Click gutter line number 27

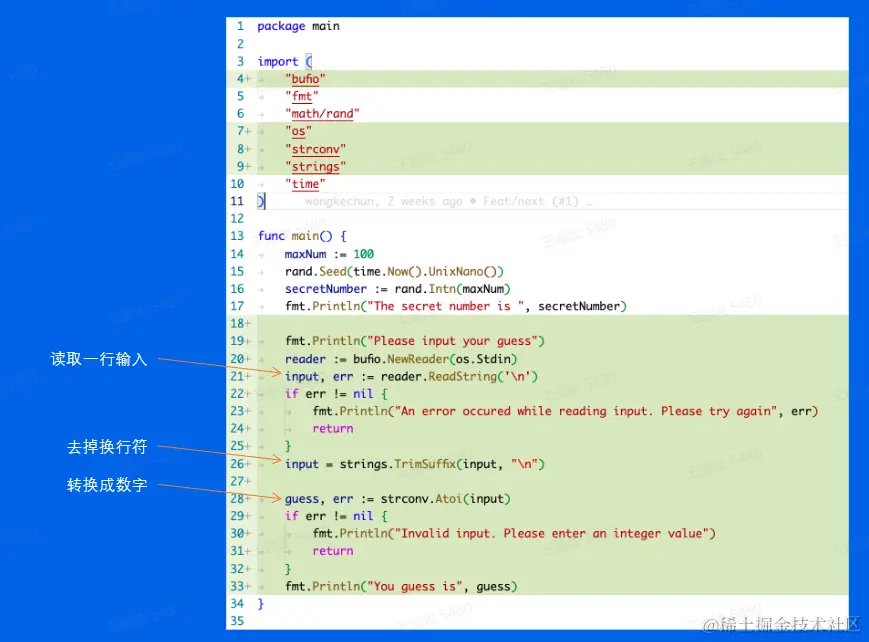(237, 481)
